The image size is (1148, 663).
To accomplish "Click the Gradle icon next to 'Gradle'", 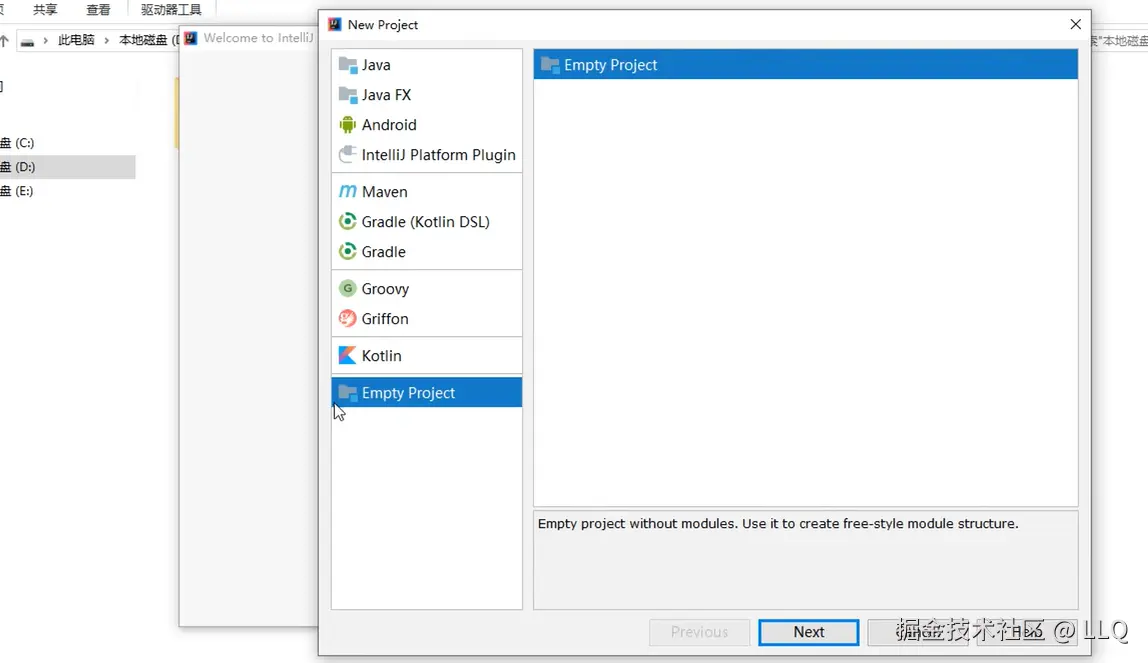I will click(348, 252).
